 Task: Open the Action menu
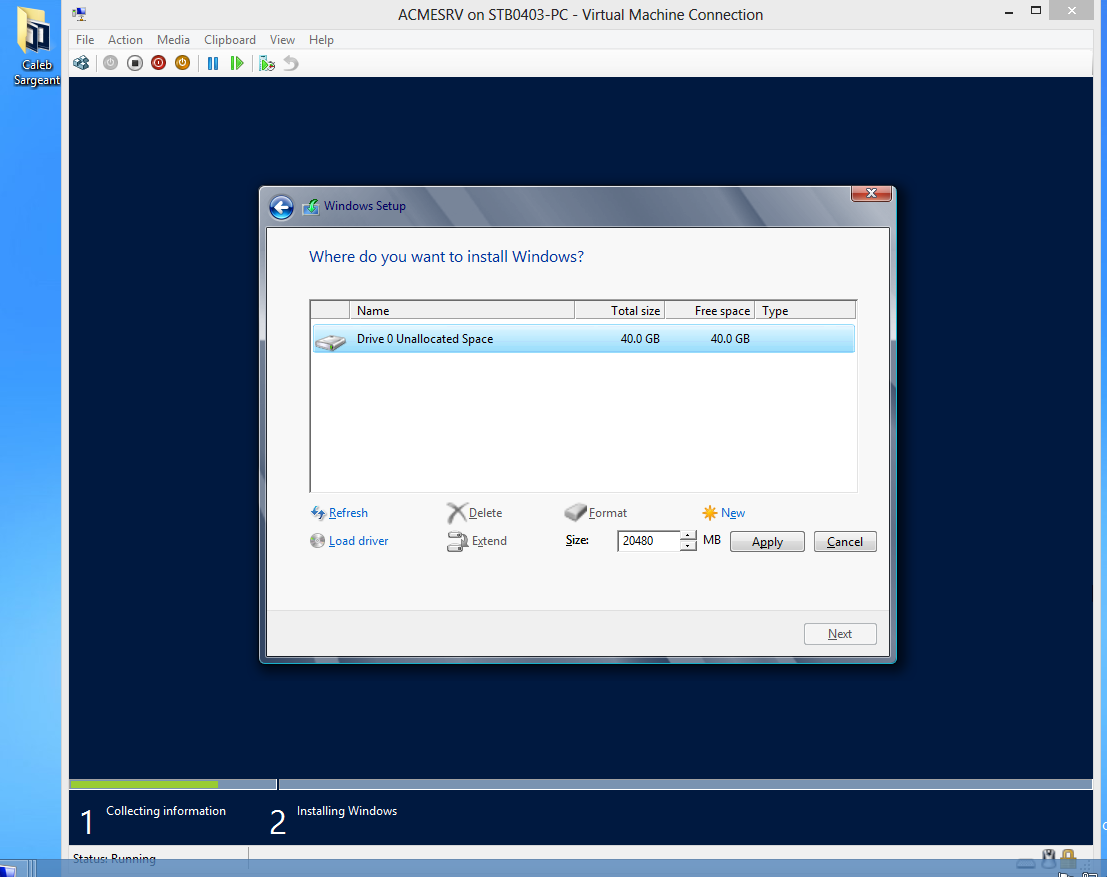125,40
